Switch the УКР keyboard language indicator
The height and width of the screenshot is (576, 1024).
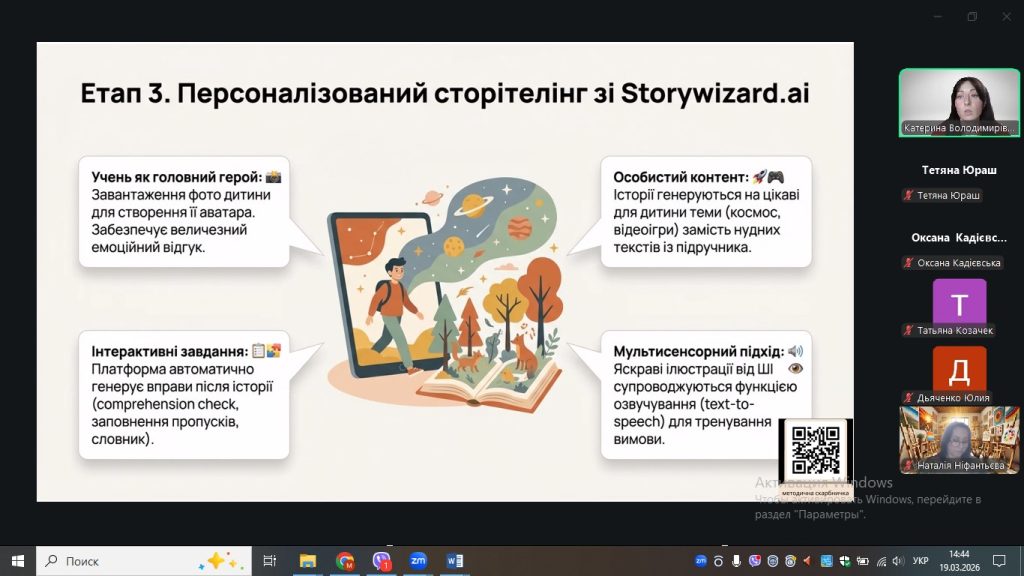(921, 561)
